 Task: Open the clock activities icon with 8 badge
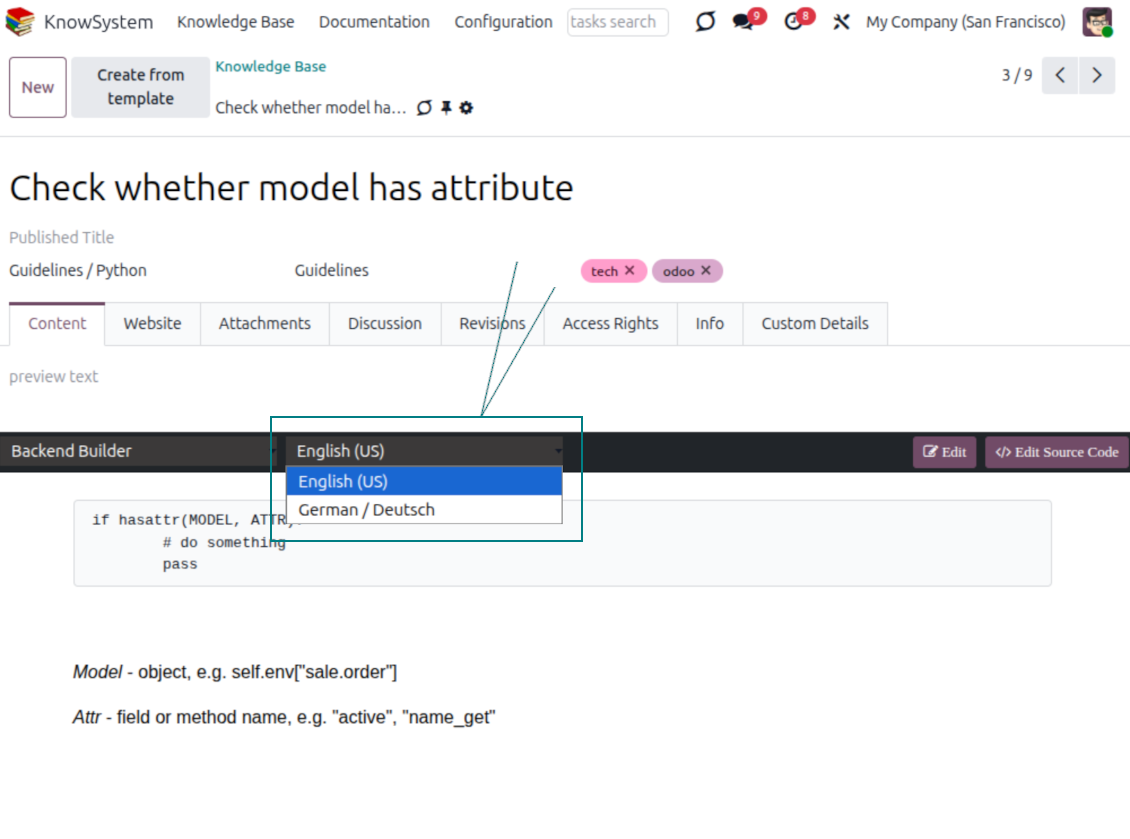794,22
